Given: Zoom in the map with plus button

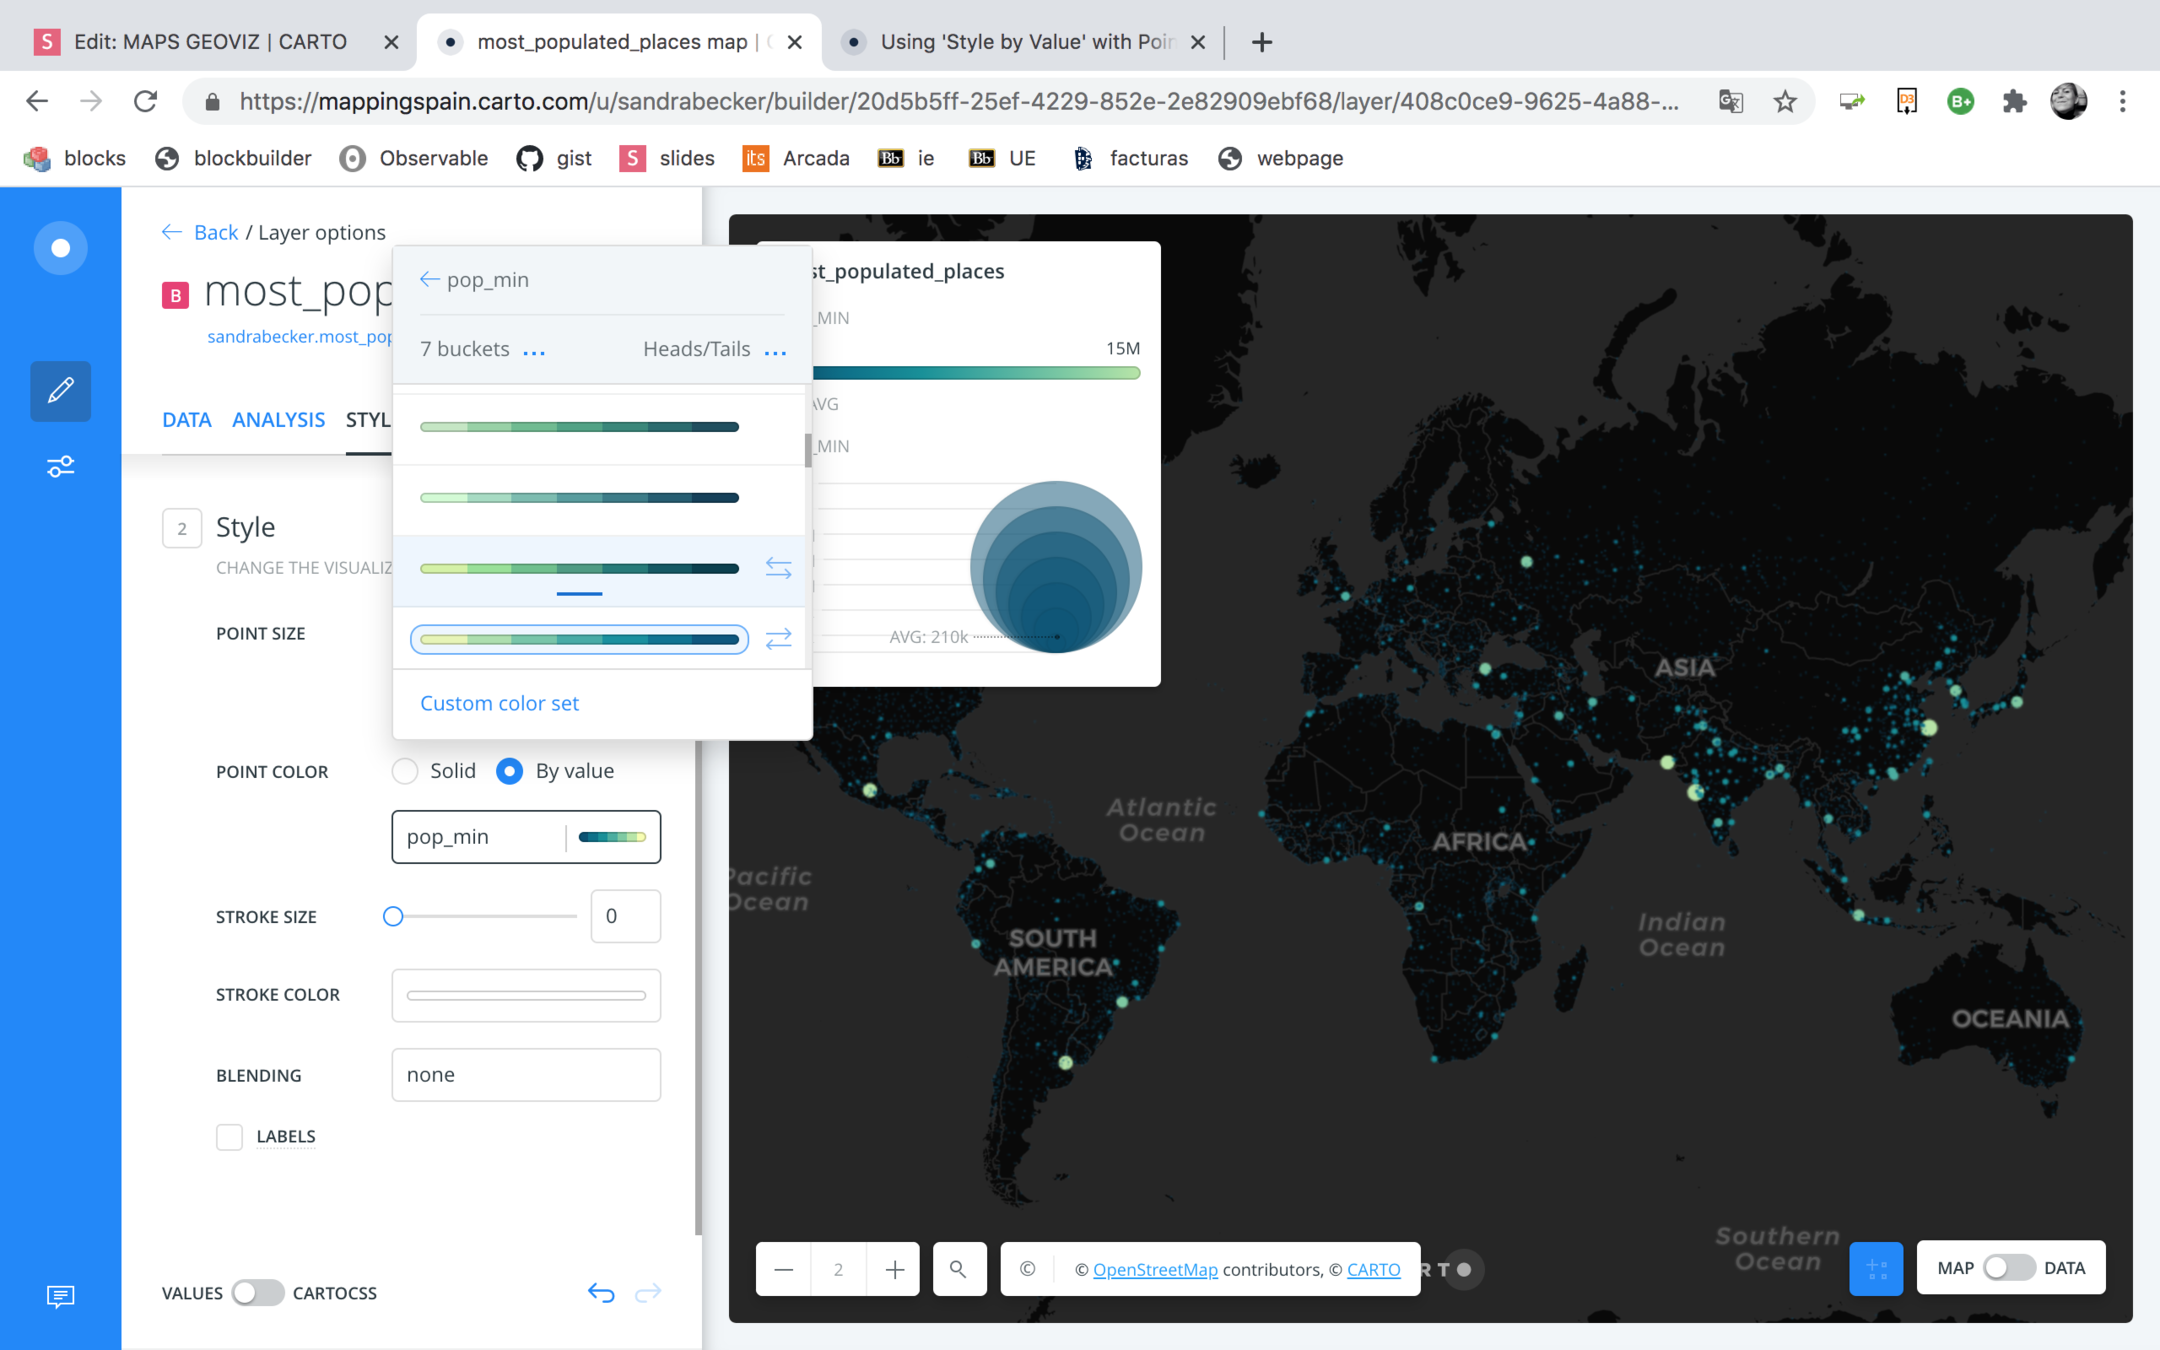Looking at the screenshot, I should coord(894,1269).
